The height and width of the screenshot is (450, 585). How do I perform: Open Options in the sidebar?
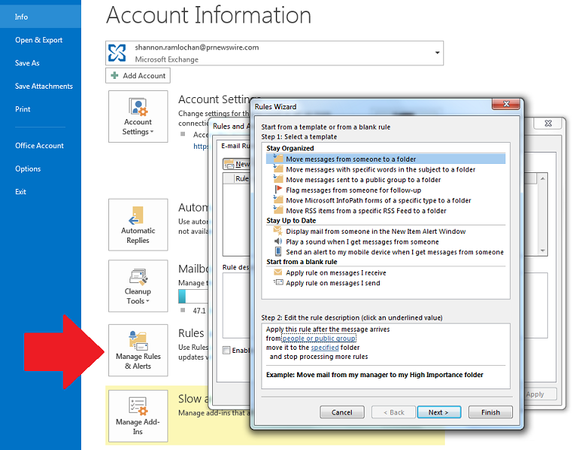(28, 169)
